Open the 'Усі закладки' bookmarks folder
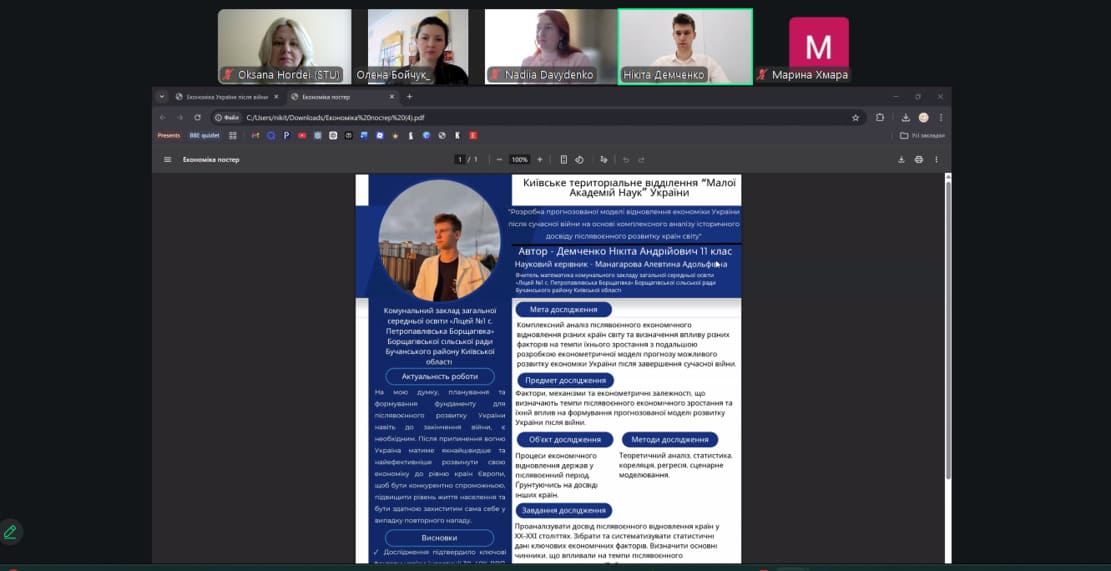1111x571 pixels. point(922,135)
